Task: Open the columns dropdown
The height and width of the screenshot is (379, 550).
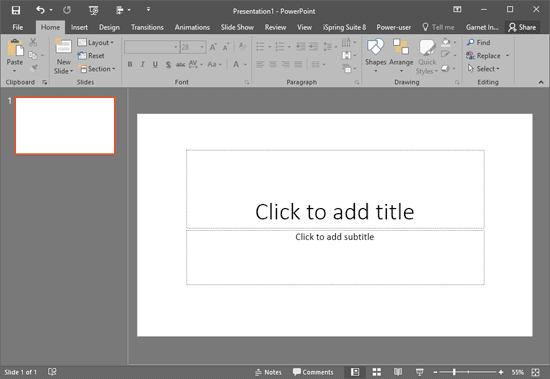Action: 318,64
